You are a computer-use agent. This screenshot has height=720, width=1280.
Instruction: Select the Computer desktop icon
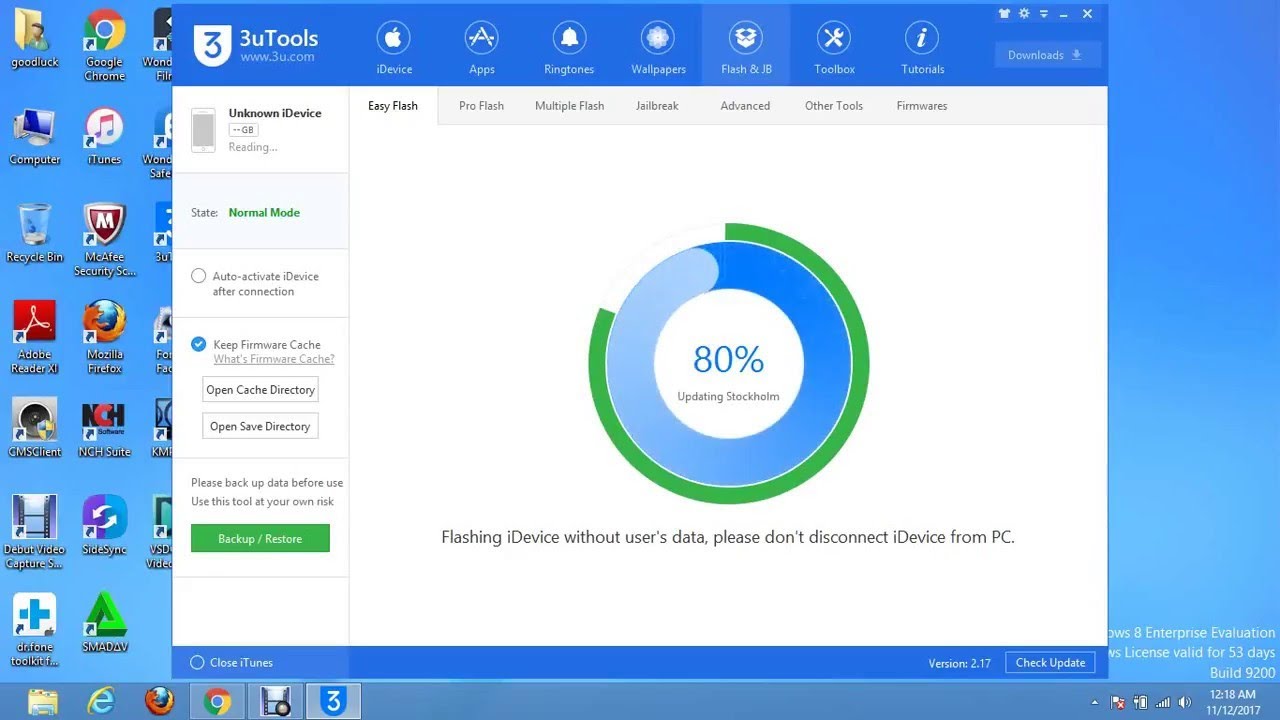[x=35, y=137]
